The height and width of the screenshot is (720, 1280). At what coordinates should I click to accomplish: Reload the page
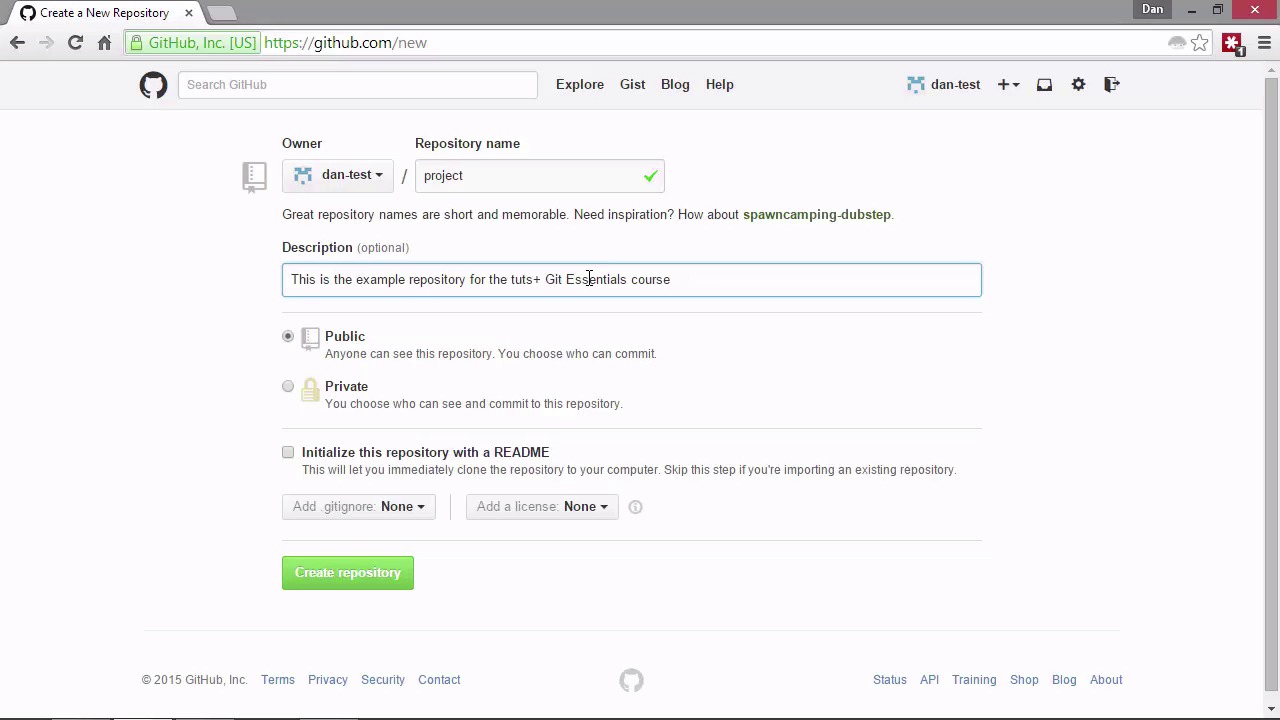[75, 43]
